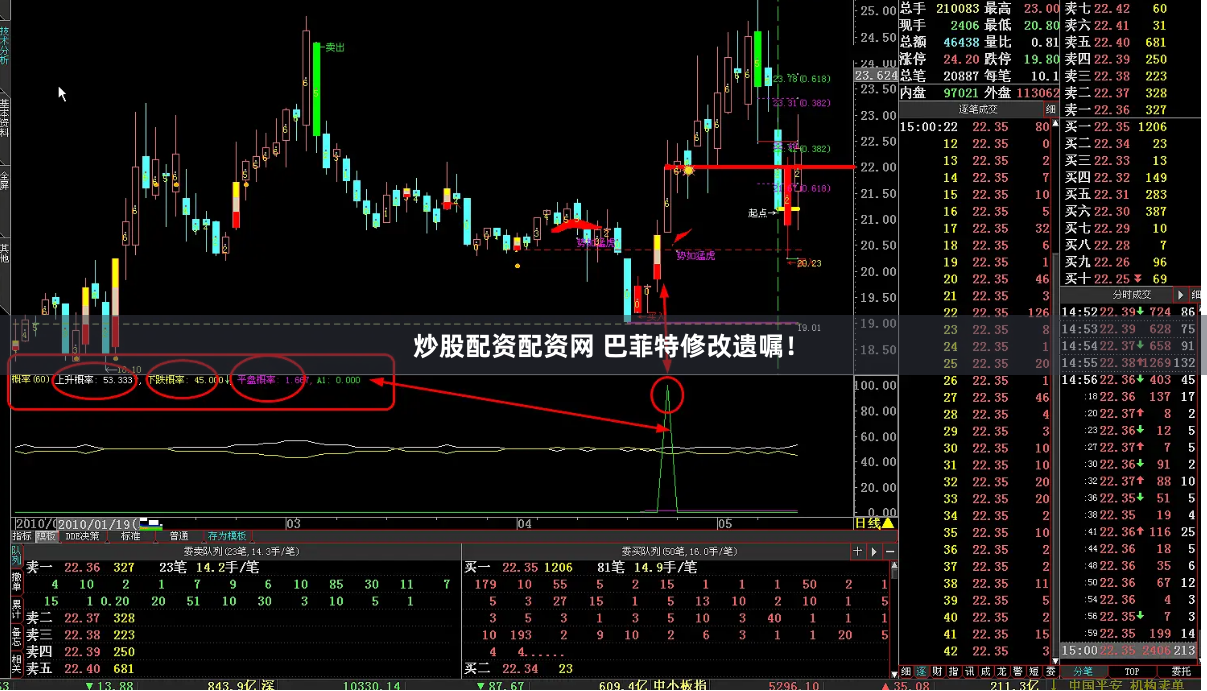
Task: Toggle the 模板 template mode button
Action: pyautogui.click(x=46, y=536)
